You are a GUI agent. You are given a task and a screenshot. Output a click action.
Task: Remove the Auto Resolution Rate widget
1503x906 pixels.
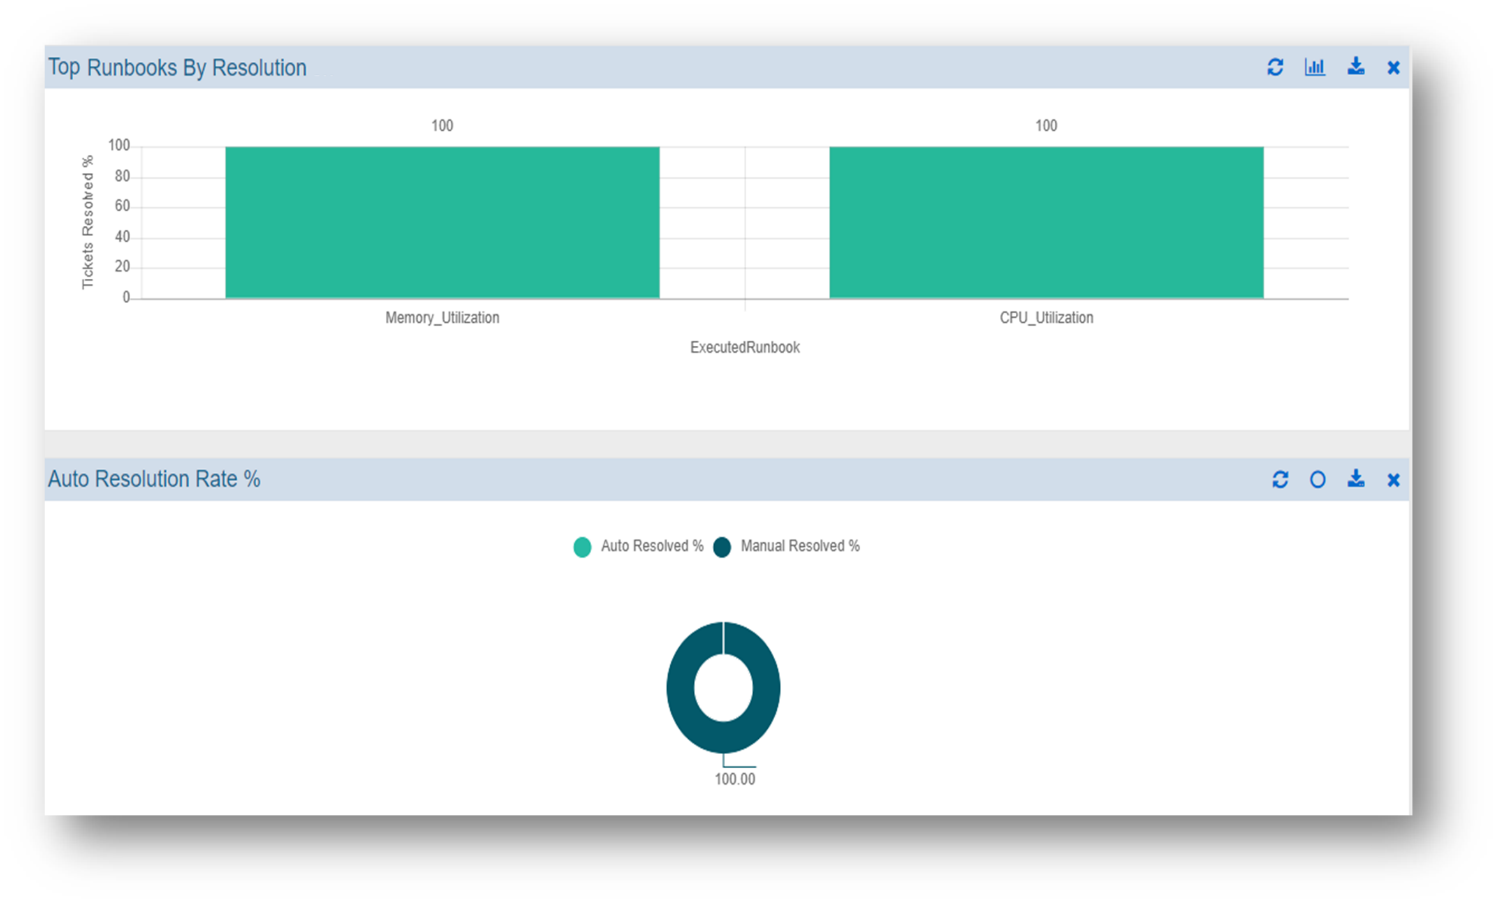[1393, 479]
